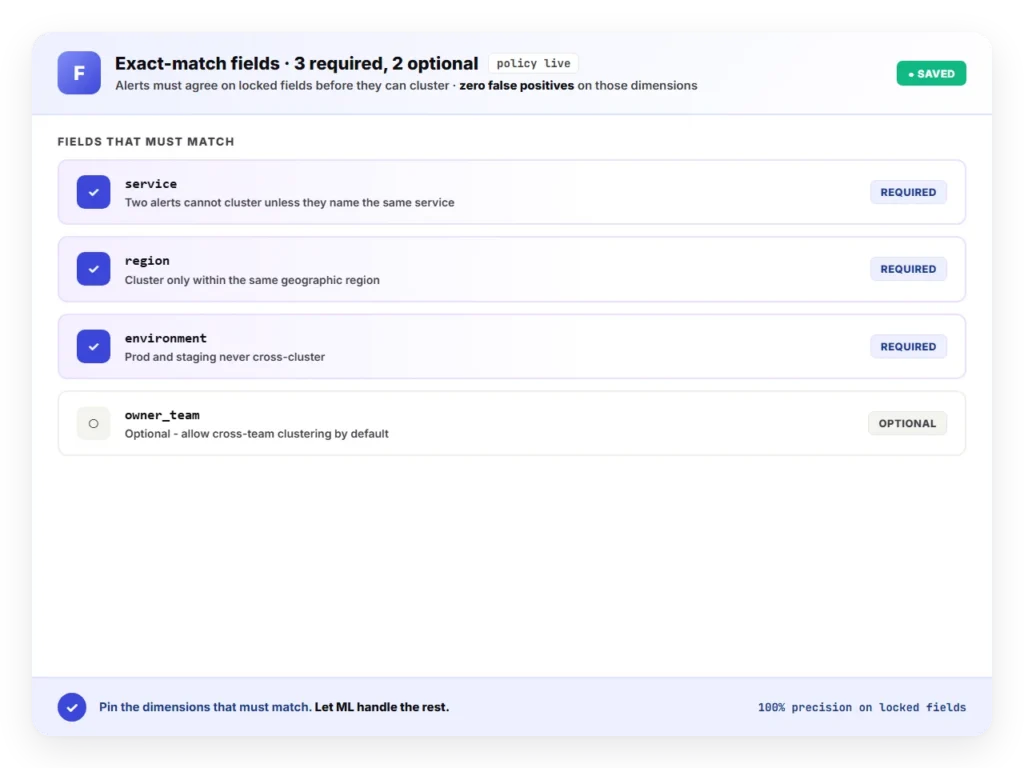Uncheck the region field checkbox
The height and width of the screenshot is (768, 1024).
(x=93, y=269)
